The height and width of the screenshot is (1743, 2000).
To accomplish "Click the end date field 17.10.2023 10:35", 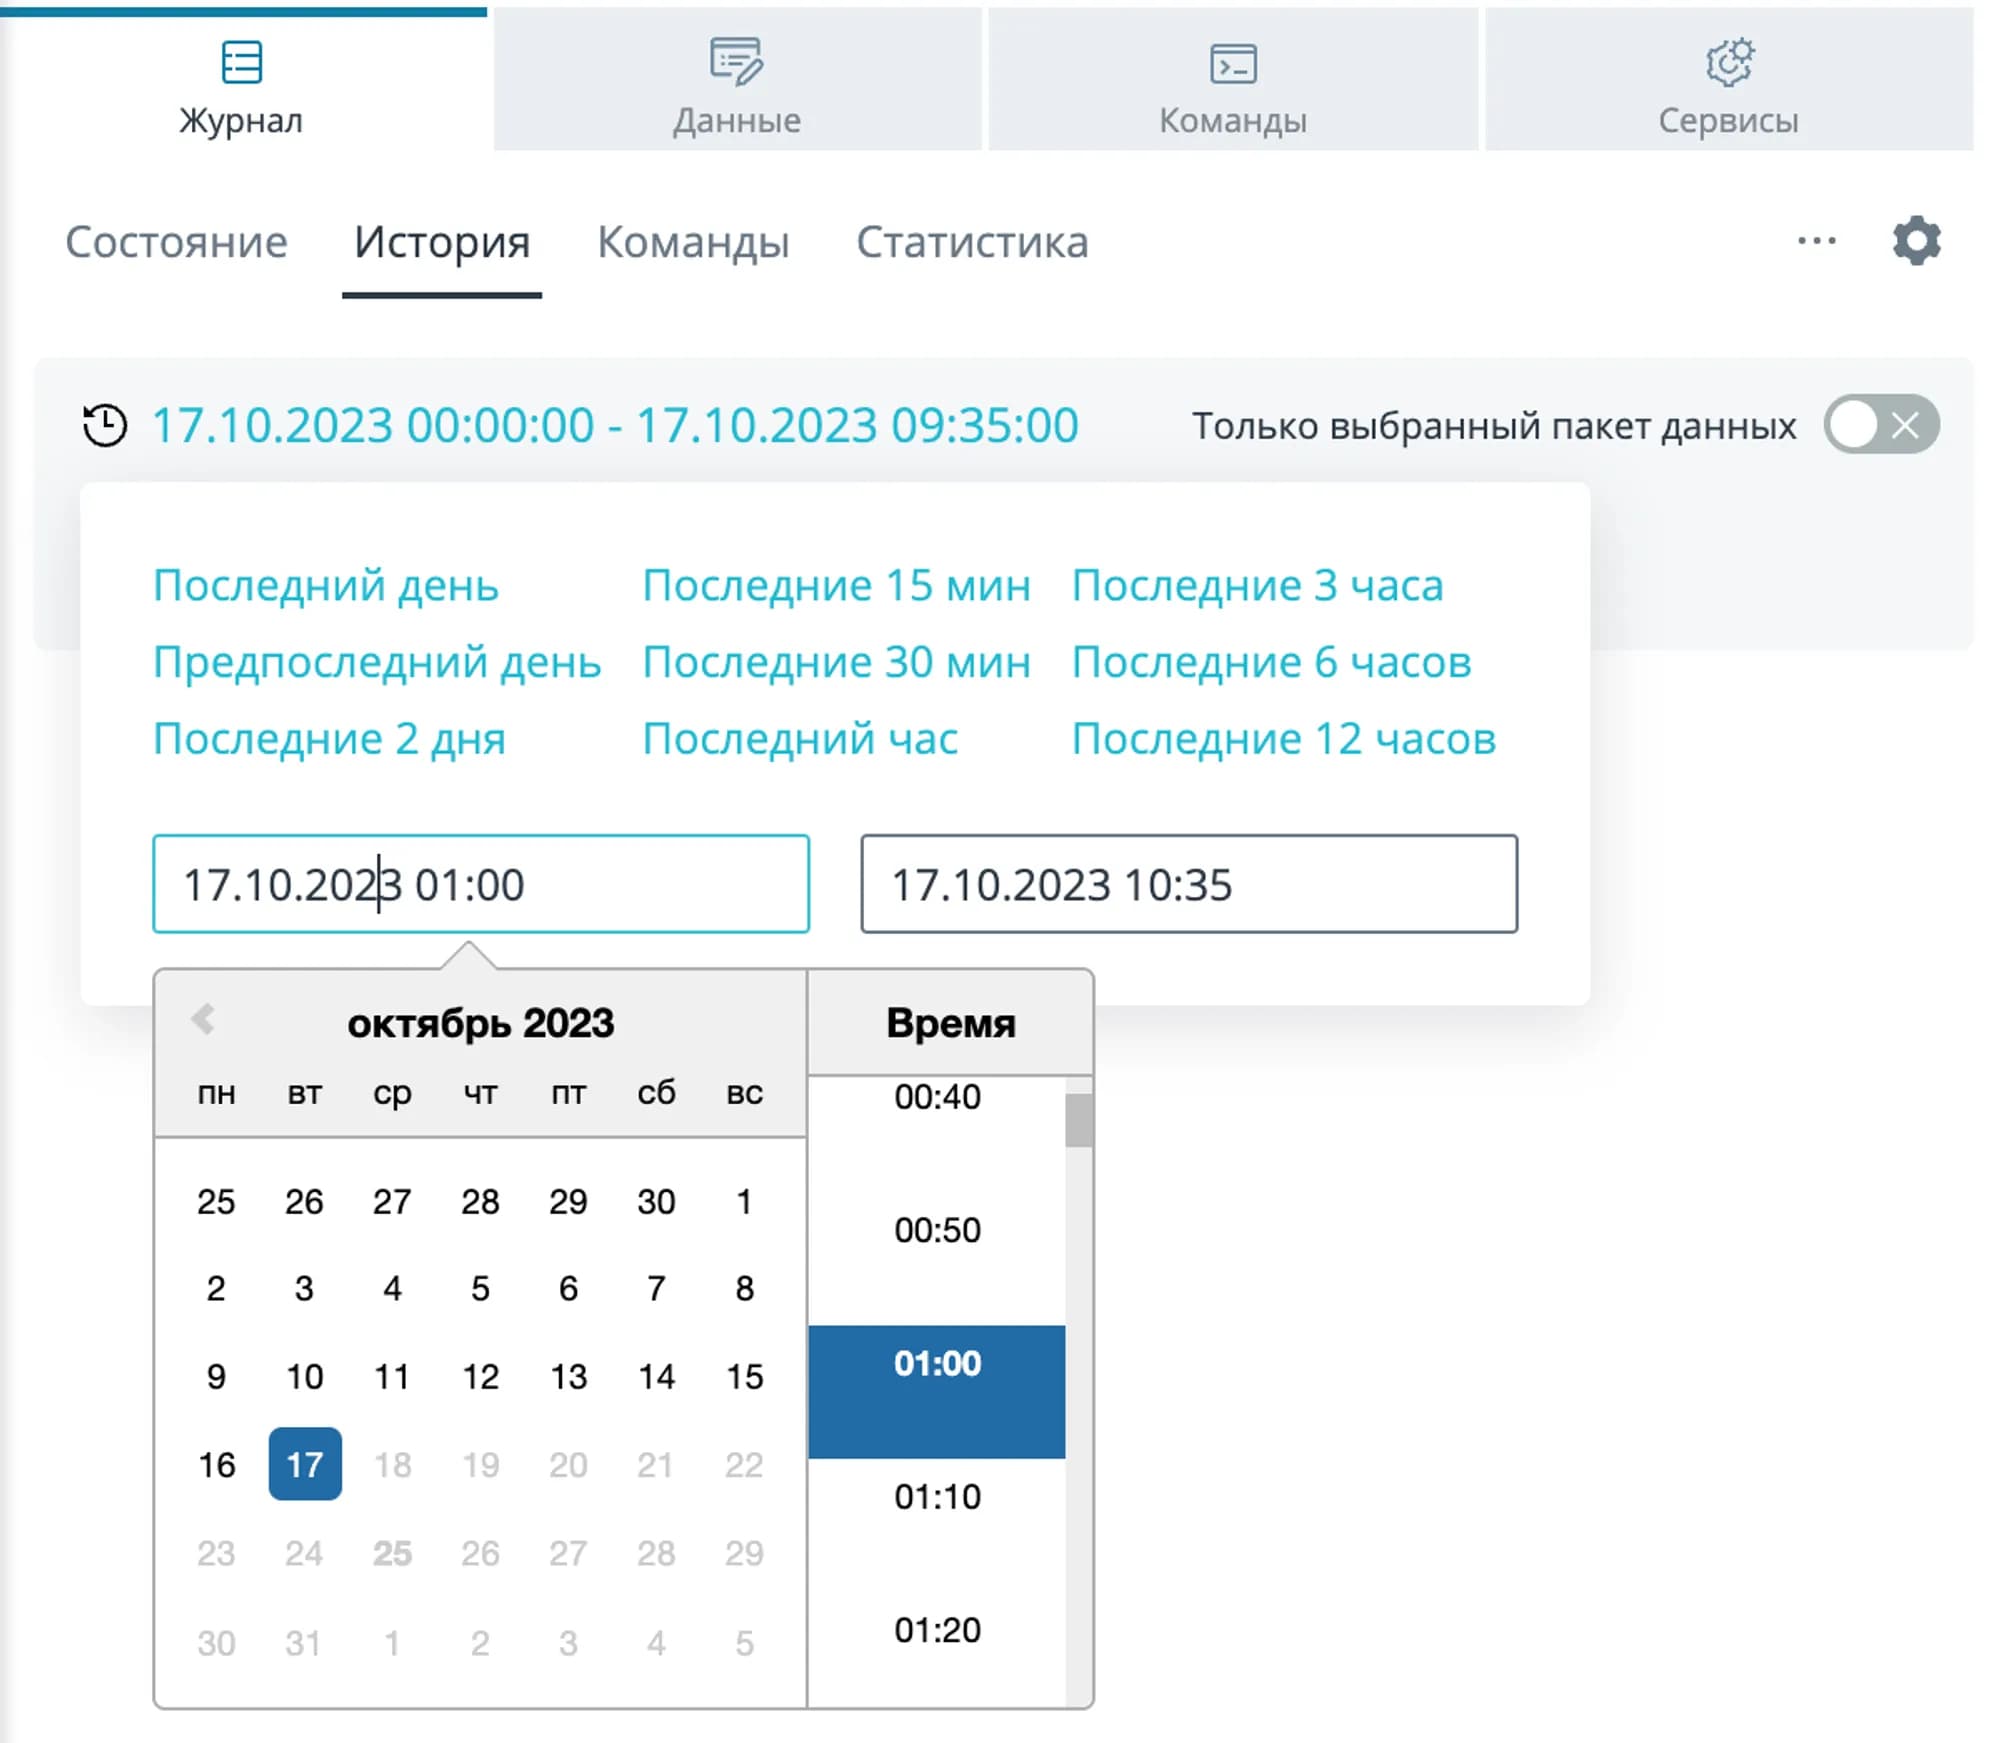I will [1188, 884].
